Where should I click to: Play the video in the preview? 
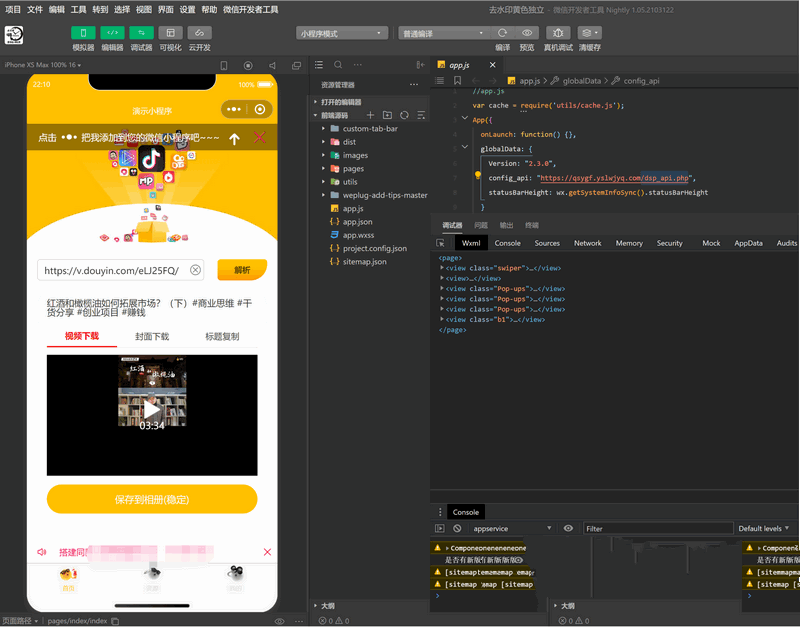152,409
